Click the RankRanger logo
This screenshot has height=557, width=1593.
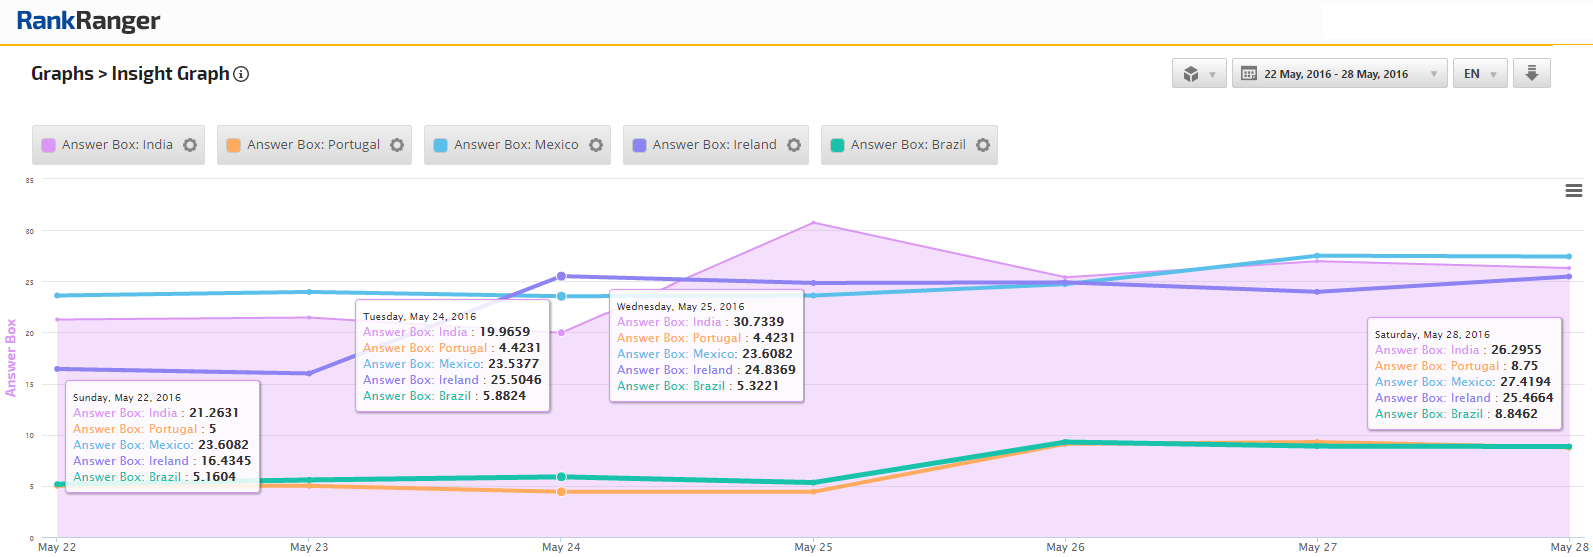click(x=88, y=21)
